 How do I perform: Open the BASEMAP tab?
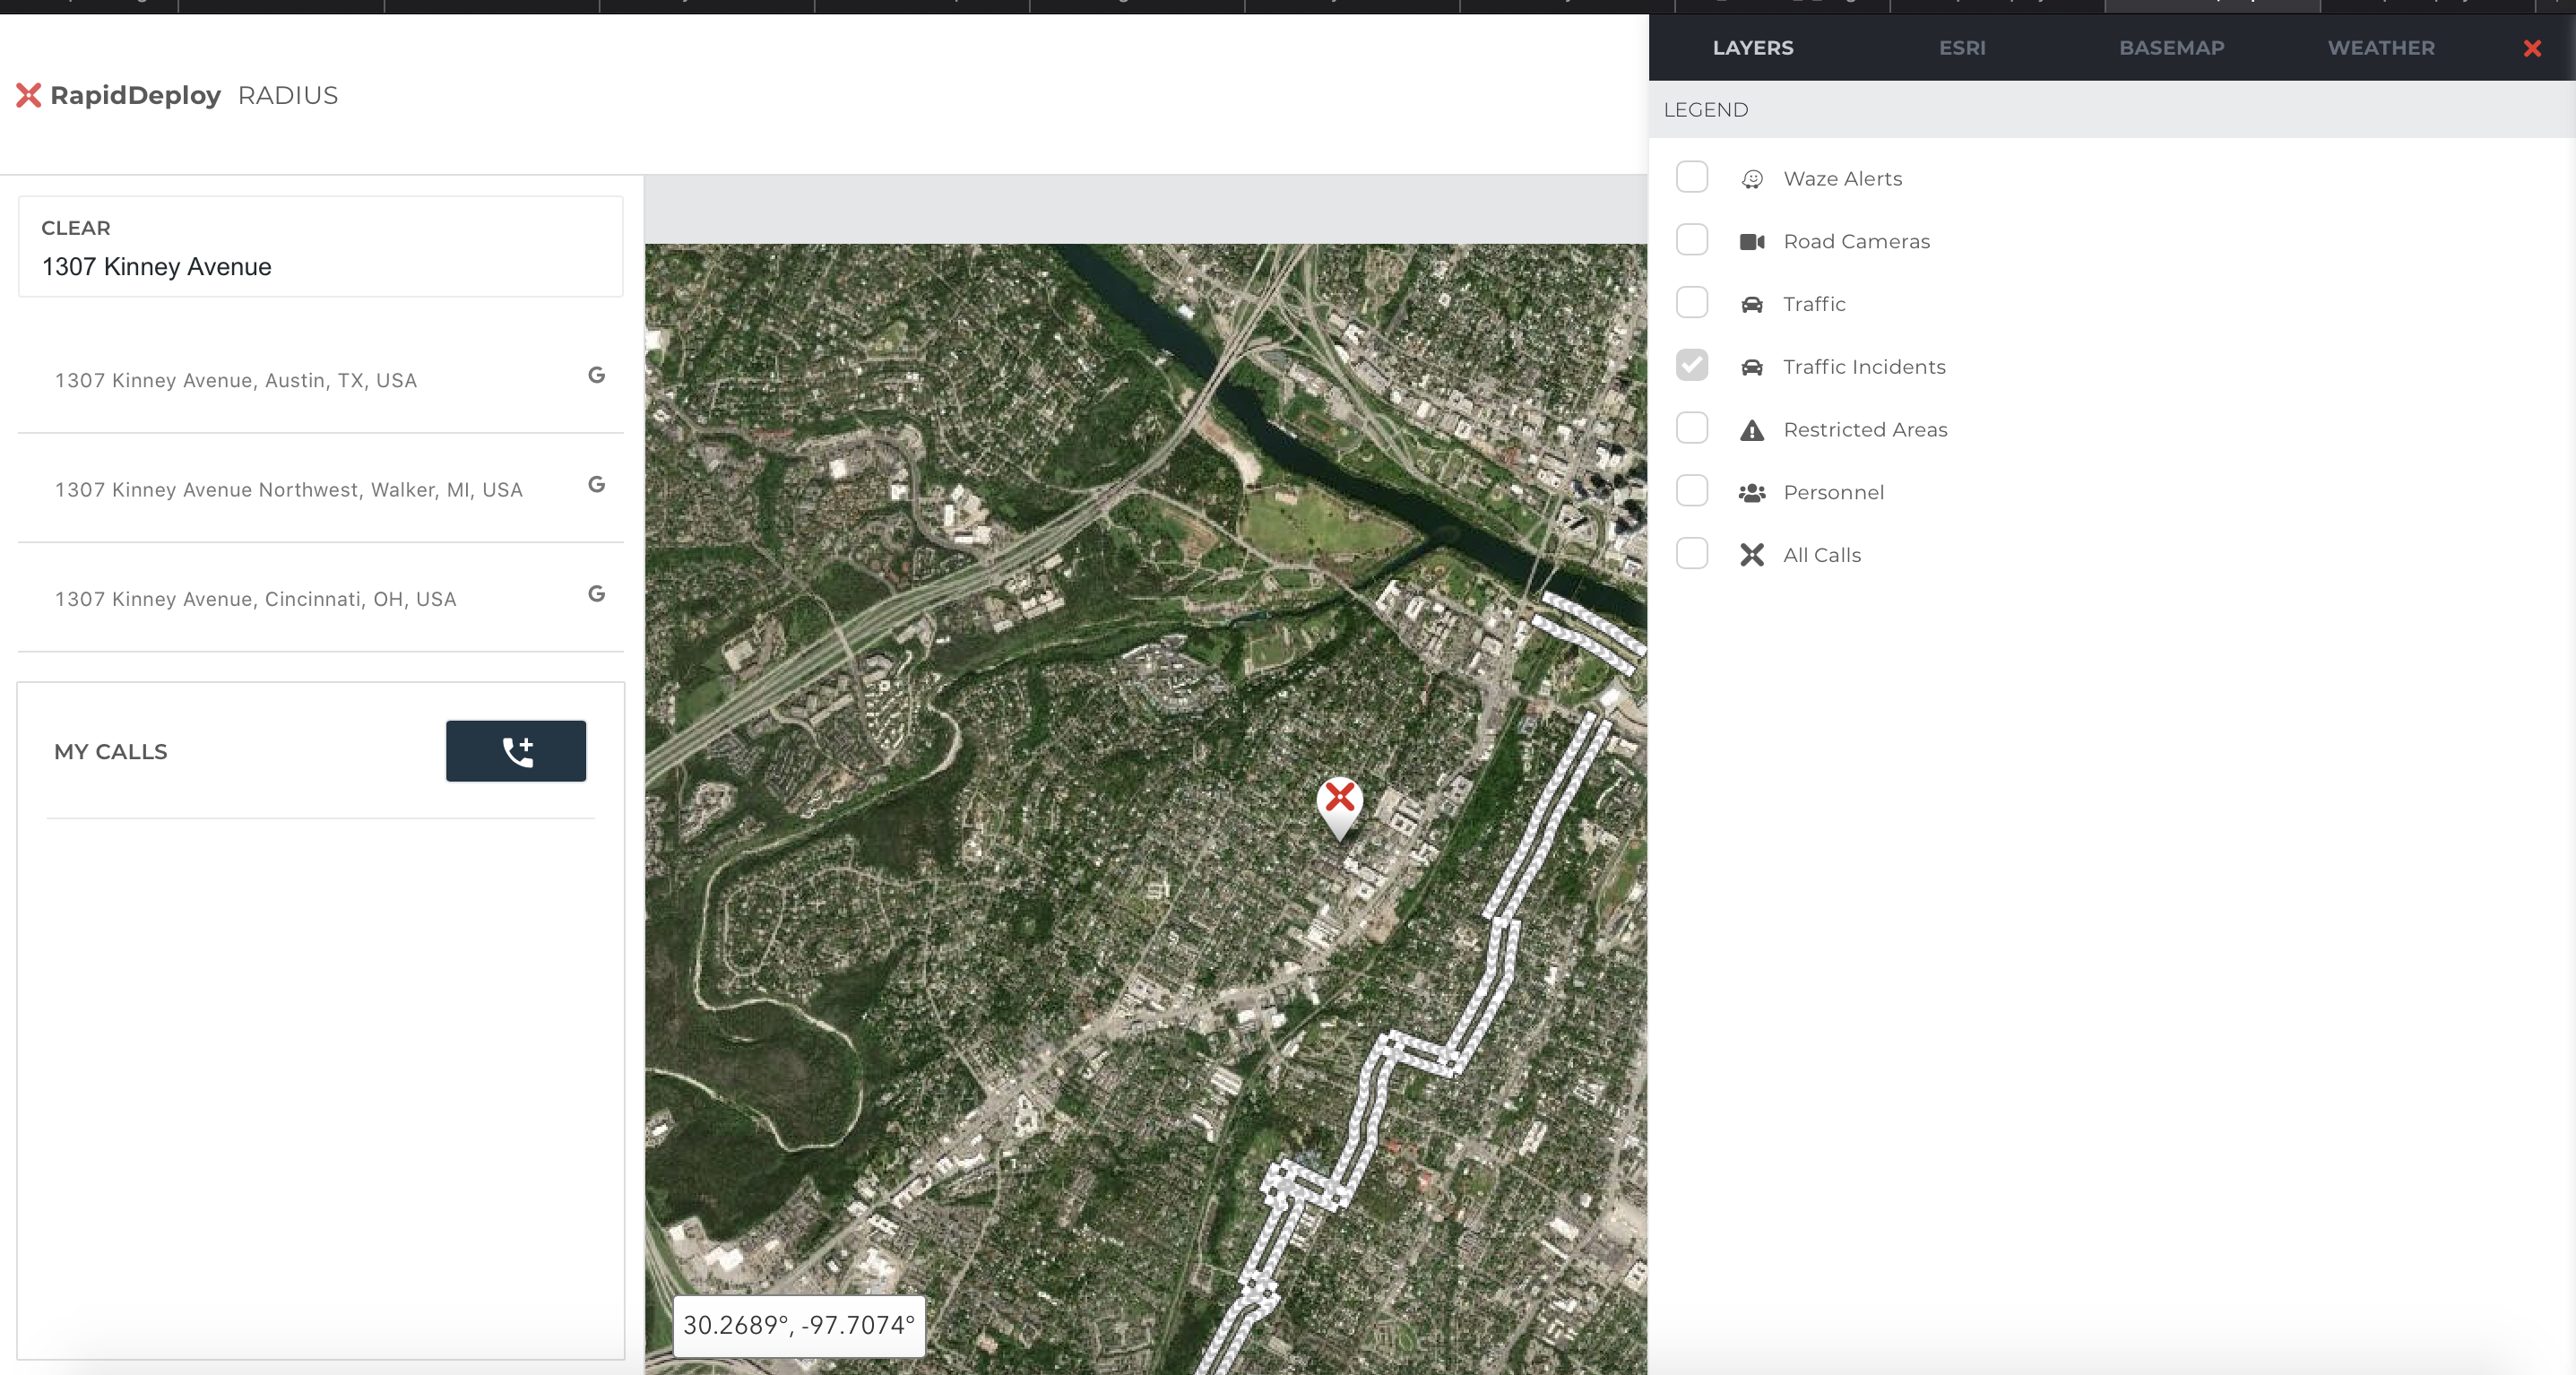[2171, 48]
